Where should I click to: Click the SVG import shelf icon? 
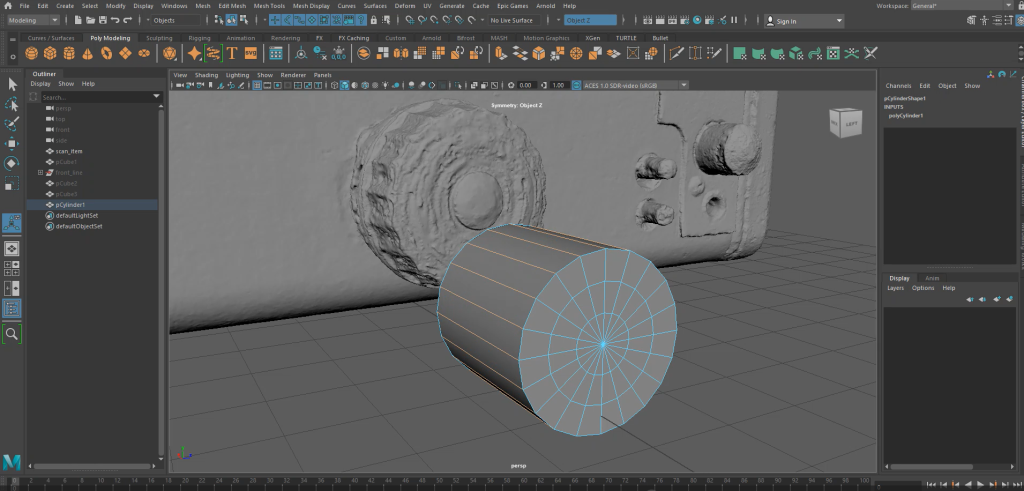tap(251, 53)
